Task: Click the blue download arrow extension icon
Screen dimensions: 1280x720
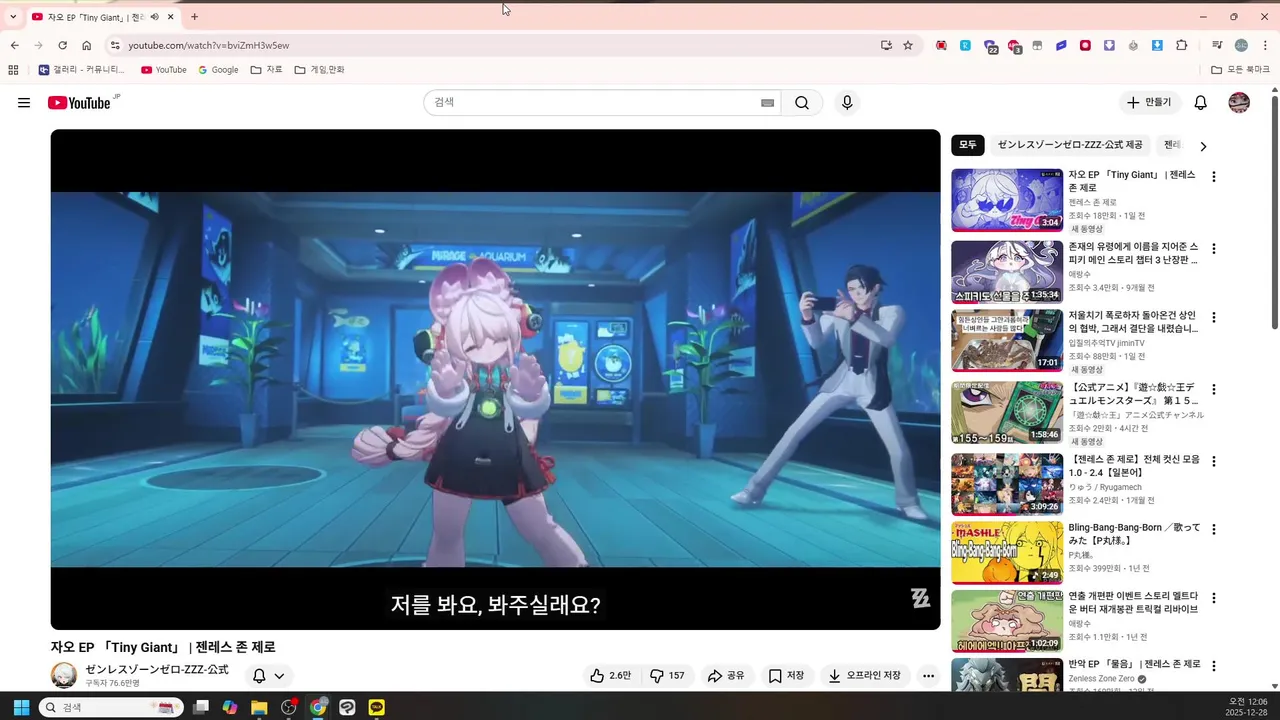Action: pos(1157,45)
